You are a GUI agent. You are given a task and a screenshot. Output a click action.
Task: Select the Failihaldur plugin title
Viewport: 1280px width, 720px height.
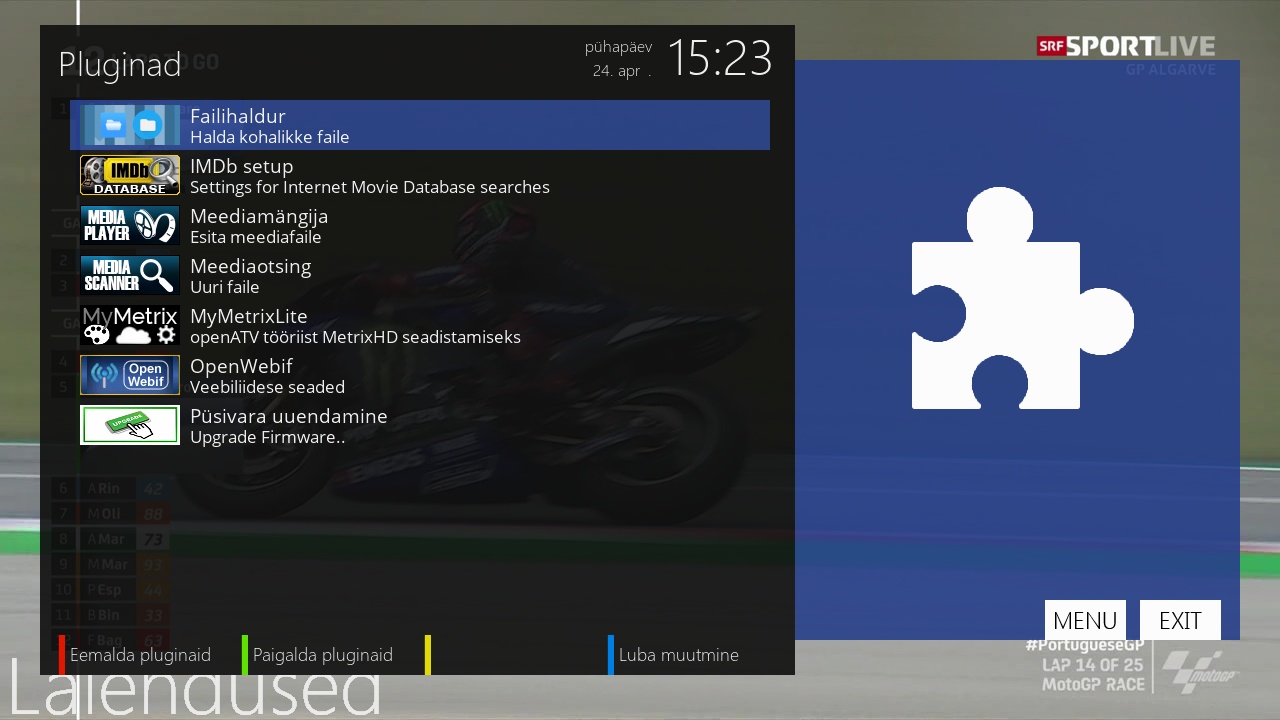[238, 116]
